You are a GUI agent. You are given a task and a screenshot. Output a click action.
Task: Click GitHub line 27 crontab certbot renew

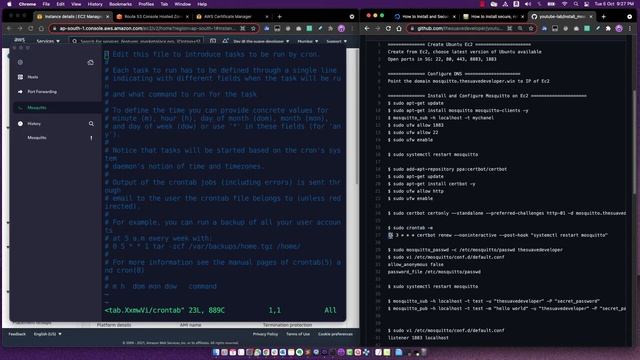coord(498,235)
